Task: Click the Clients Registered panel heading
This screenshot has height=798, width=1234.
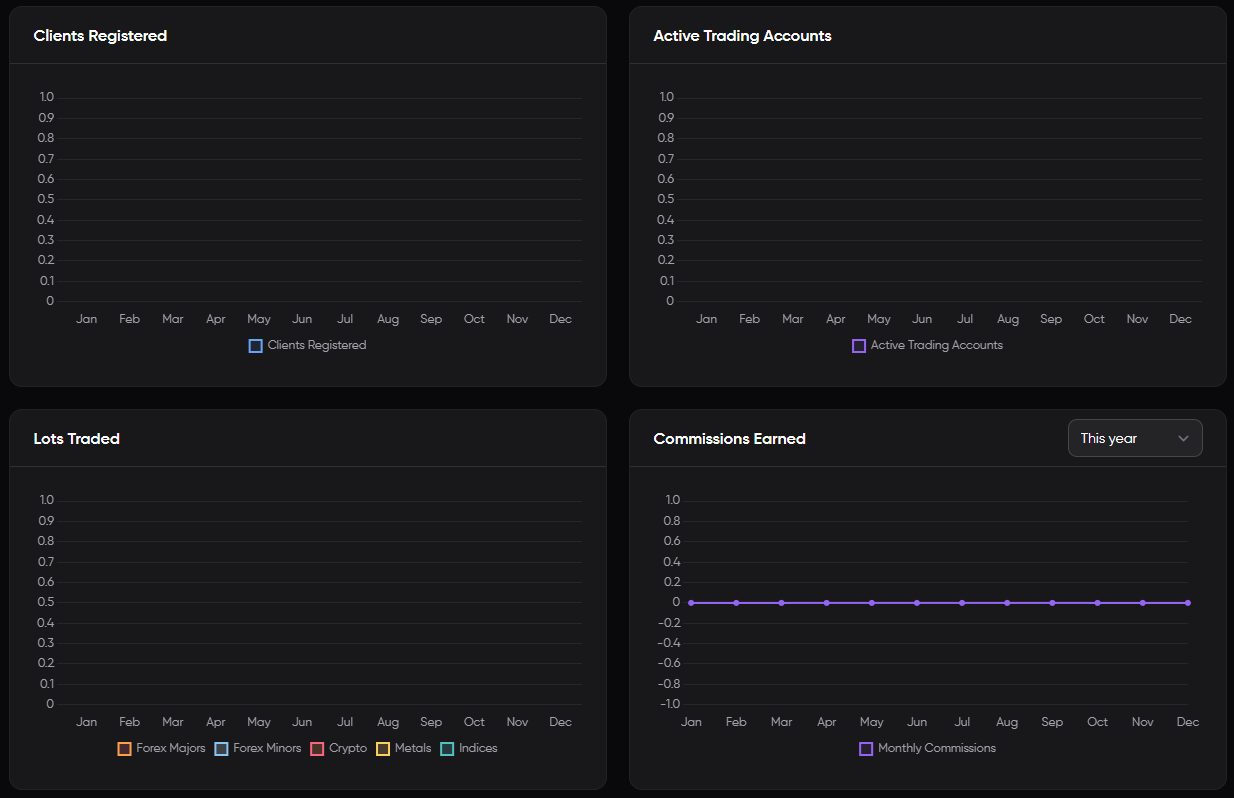Action: pos(100,36)
